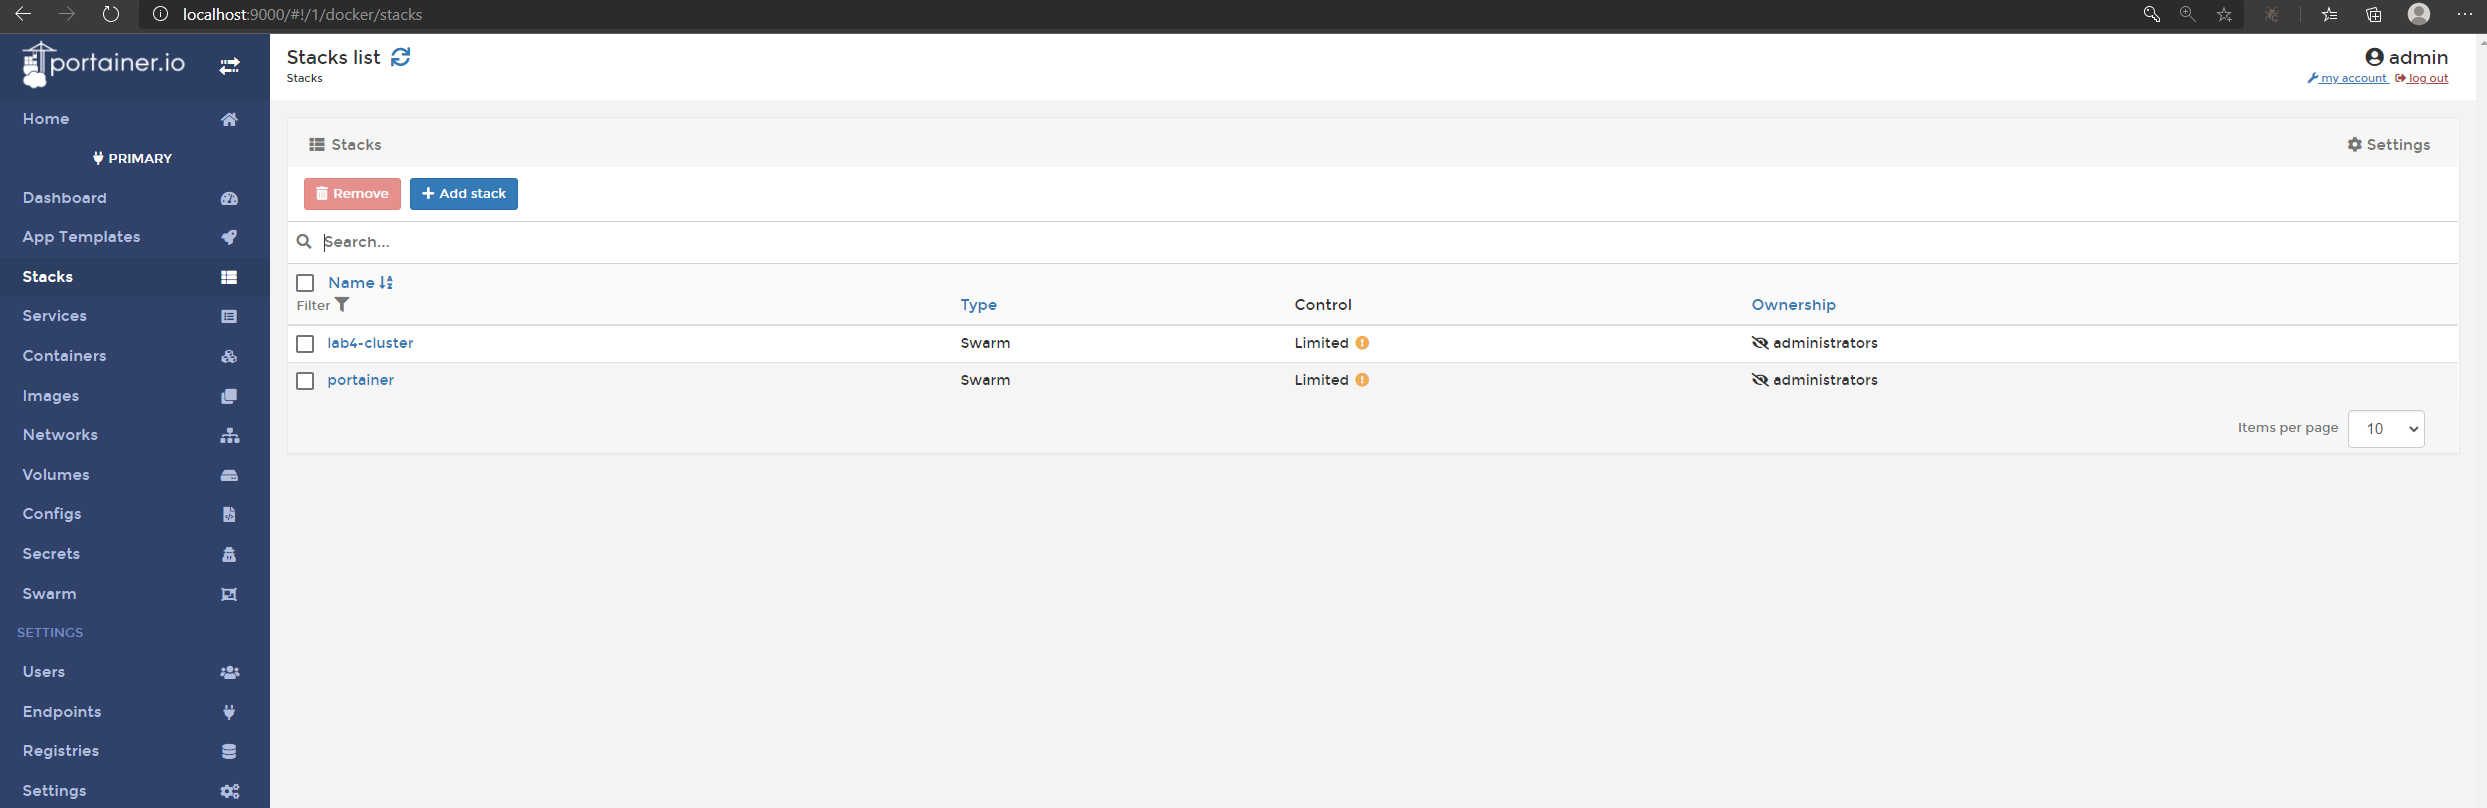Click the search magnifier icon in table
This screenshot has height=808, width=2487.
[x=304, y=242]
